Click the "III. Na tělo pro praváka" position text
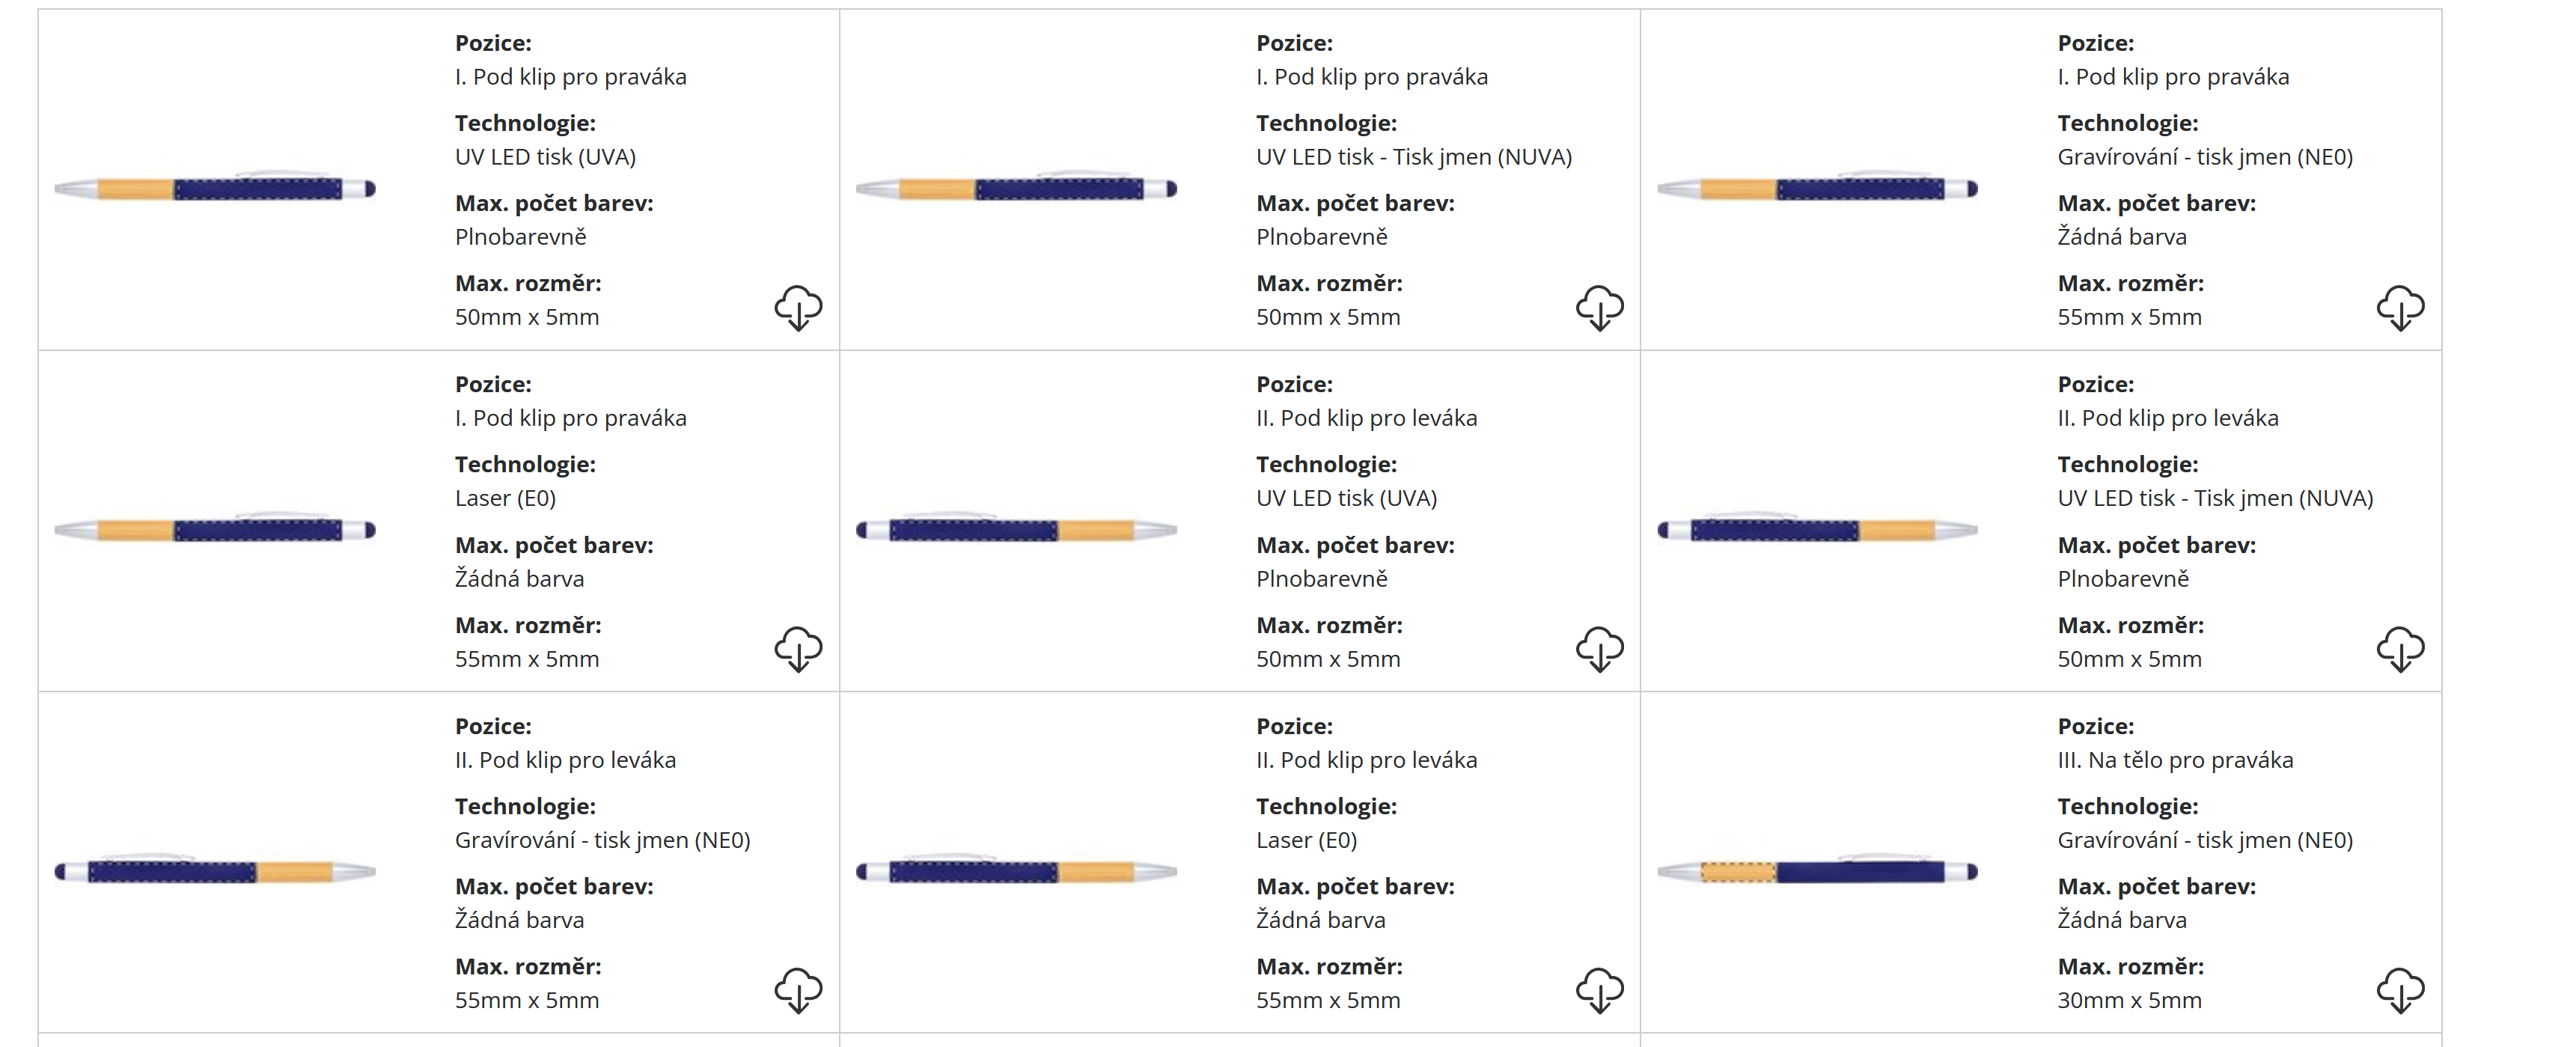The width and height of the screenshot is (2576, 1047). click(x=2175, y=760)
